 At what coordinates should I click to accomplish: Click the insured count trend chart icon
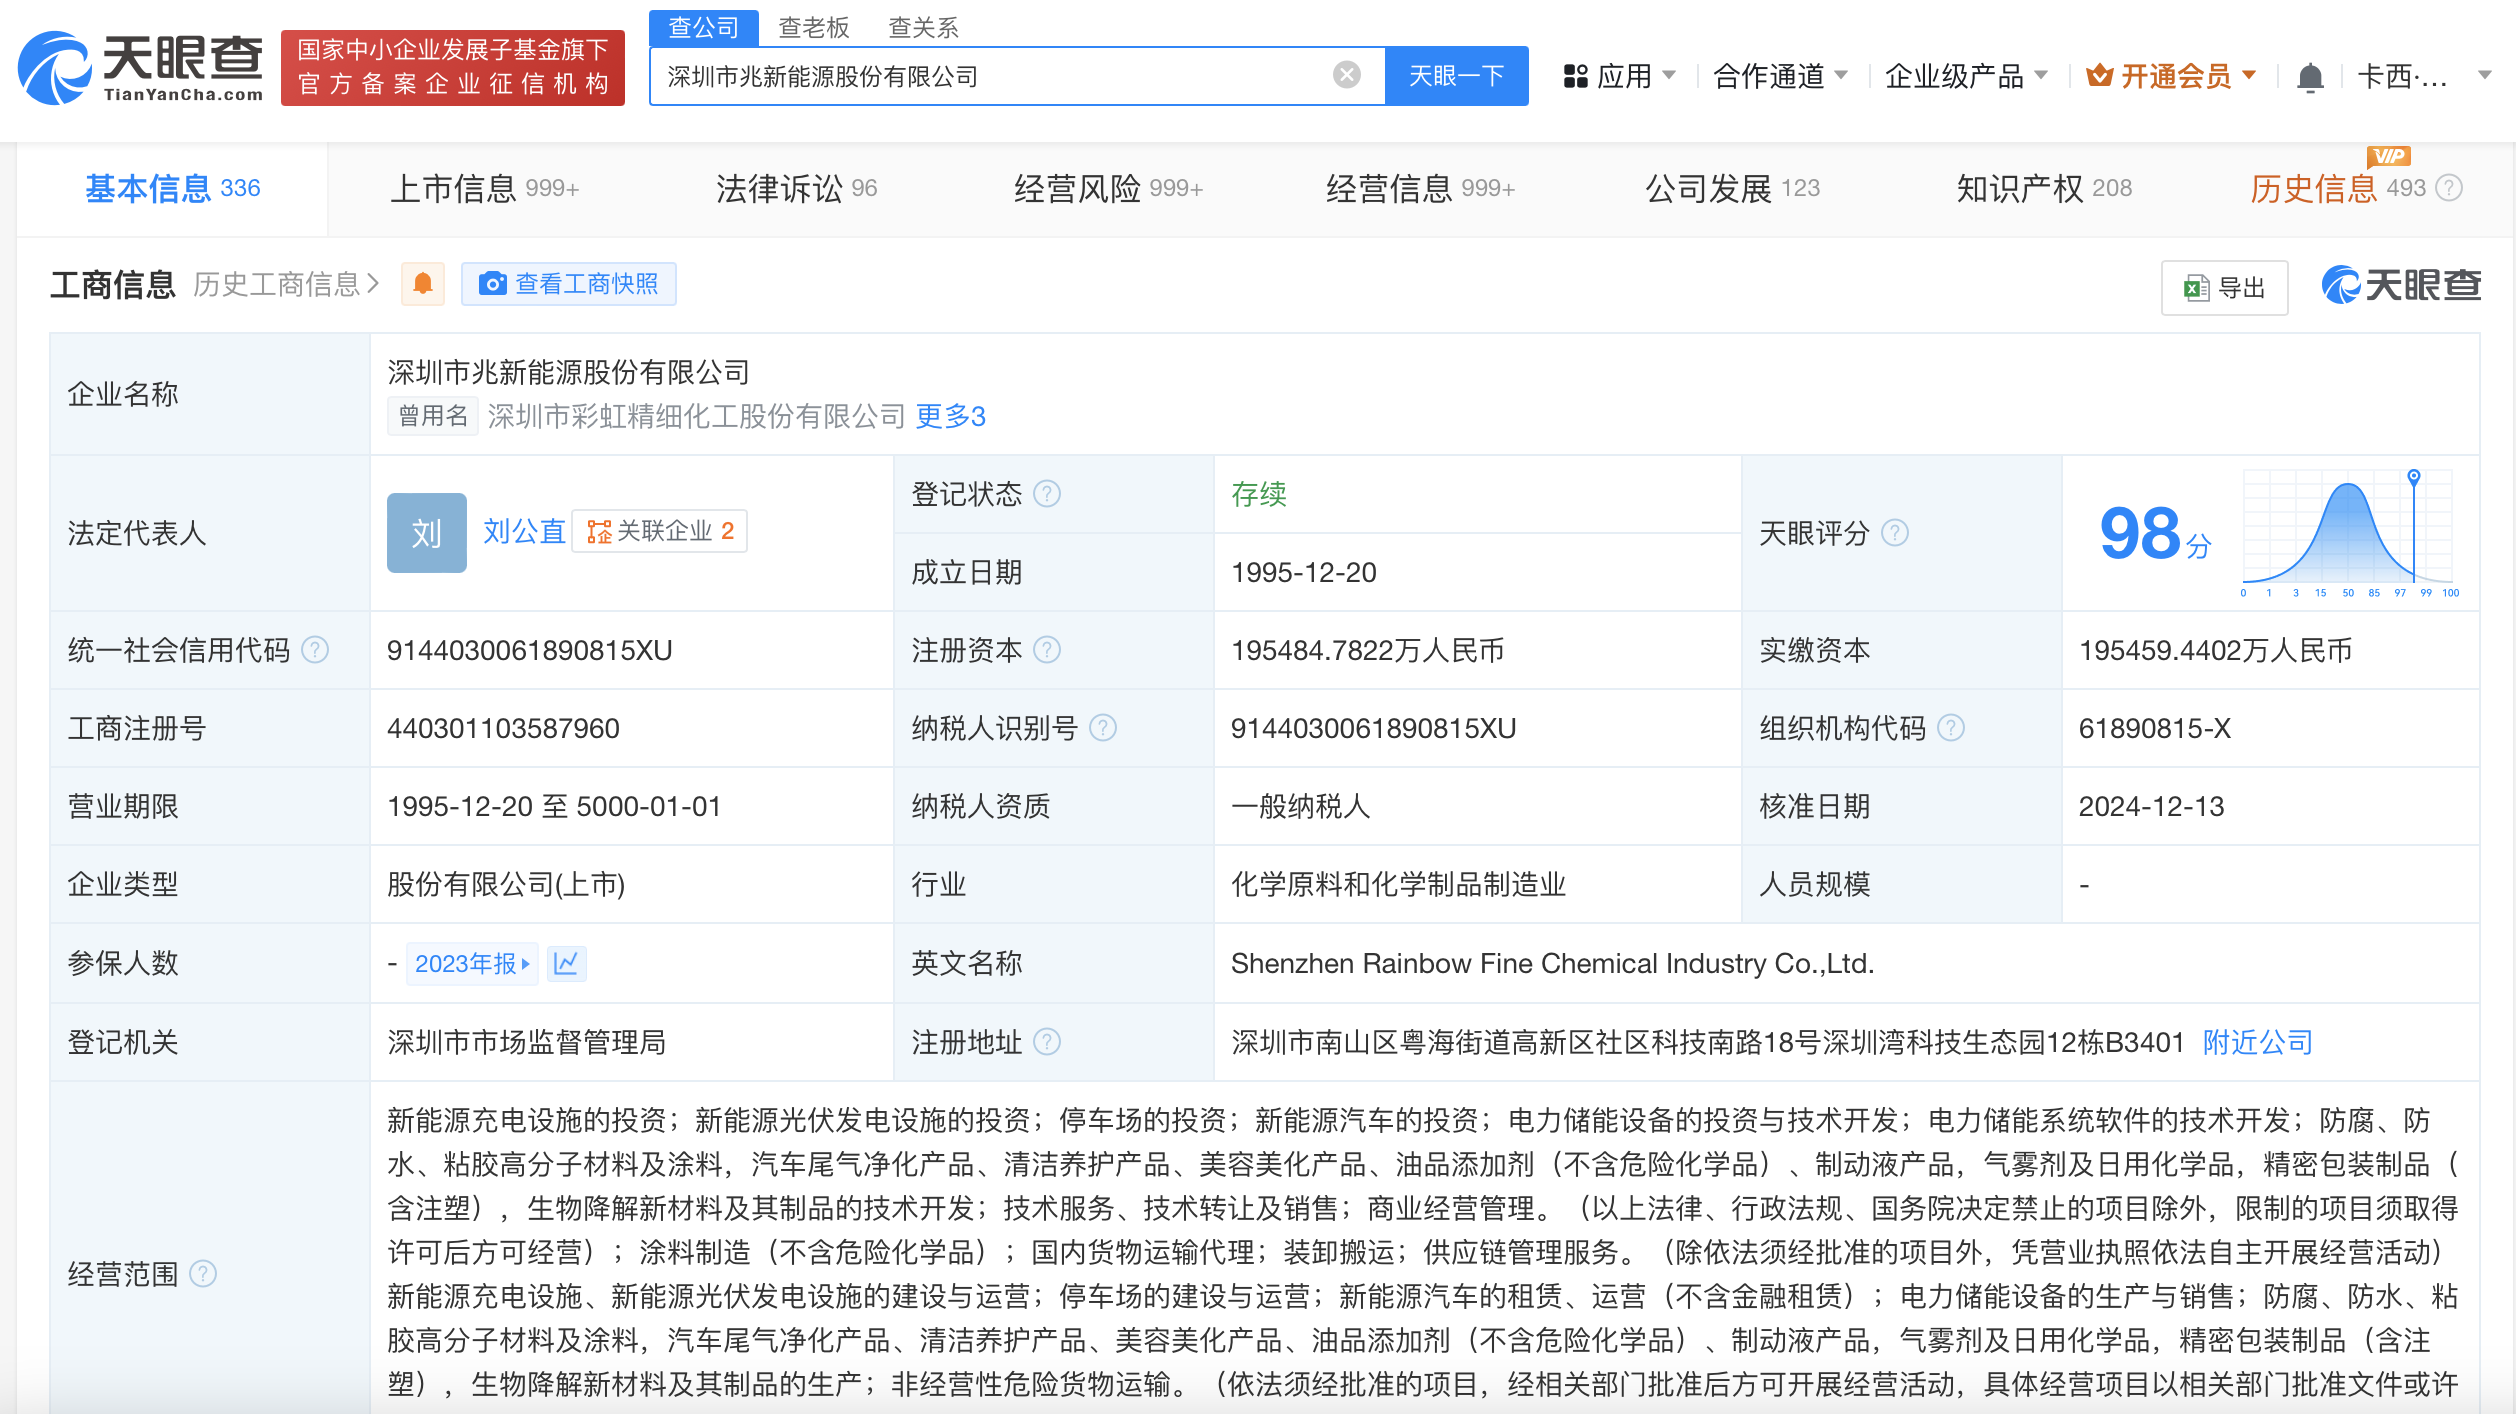566,963
